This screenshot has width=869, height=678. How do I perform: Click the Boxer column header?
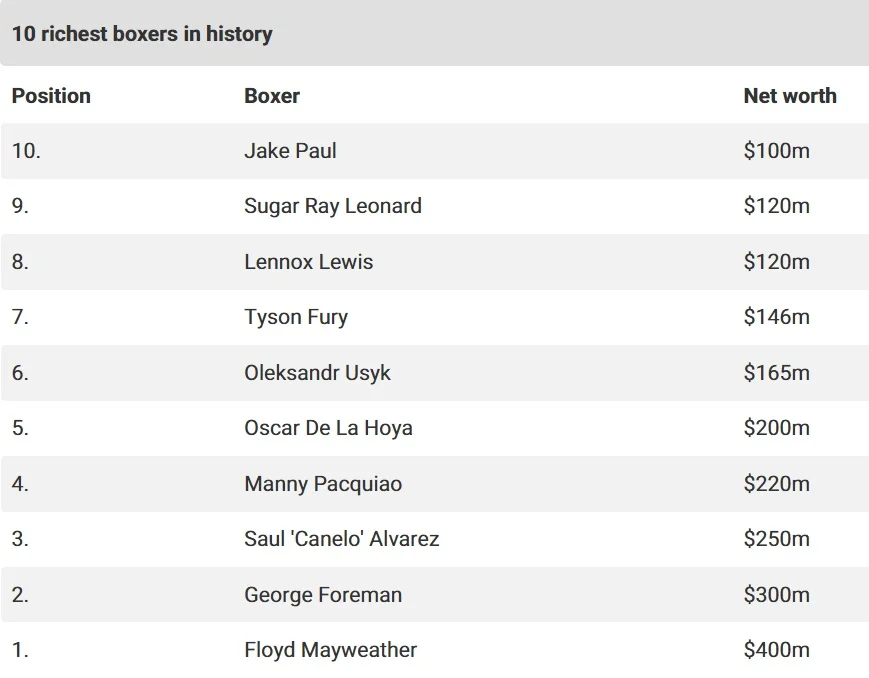tap(272, 96)
